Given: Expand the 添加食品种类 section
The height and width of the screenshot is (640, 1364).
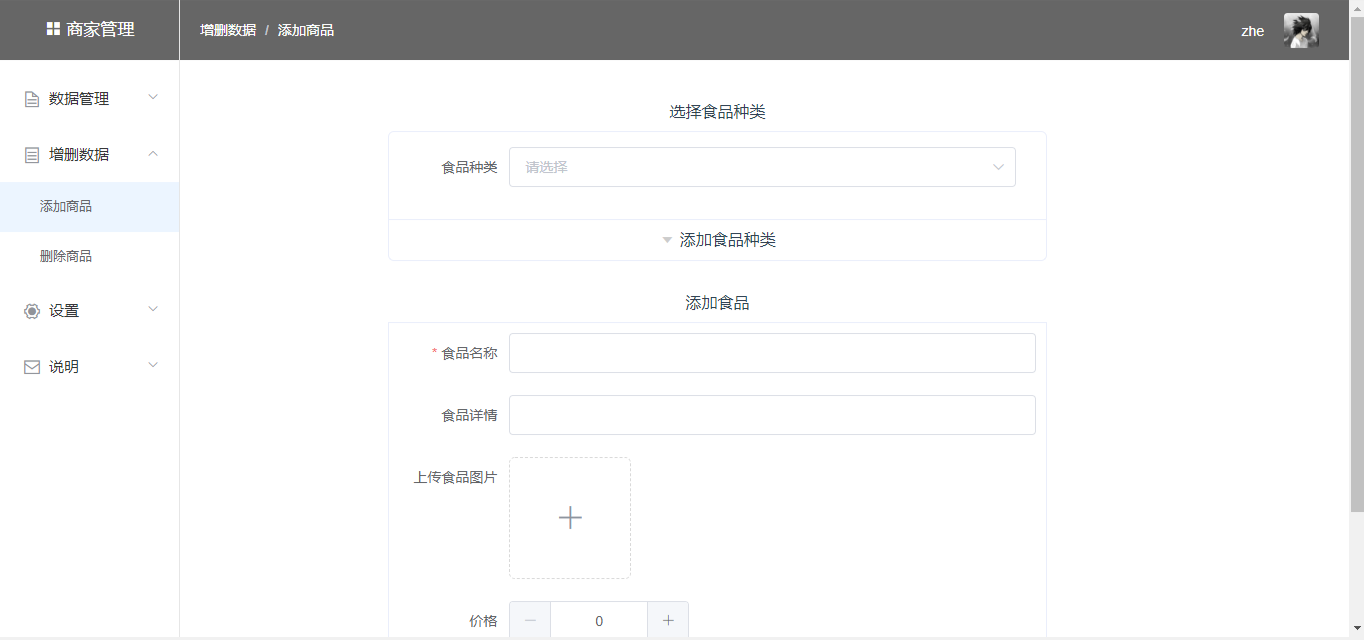Looking at the screenshot, I should [716, 240].
